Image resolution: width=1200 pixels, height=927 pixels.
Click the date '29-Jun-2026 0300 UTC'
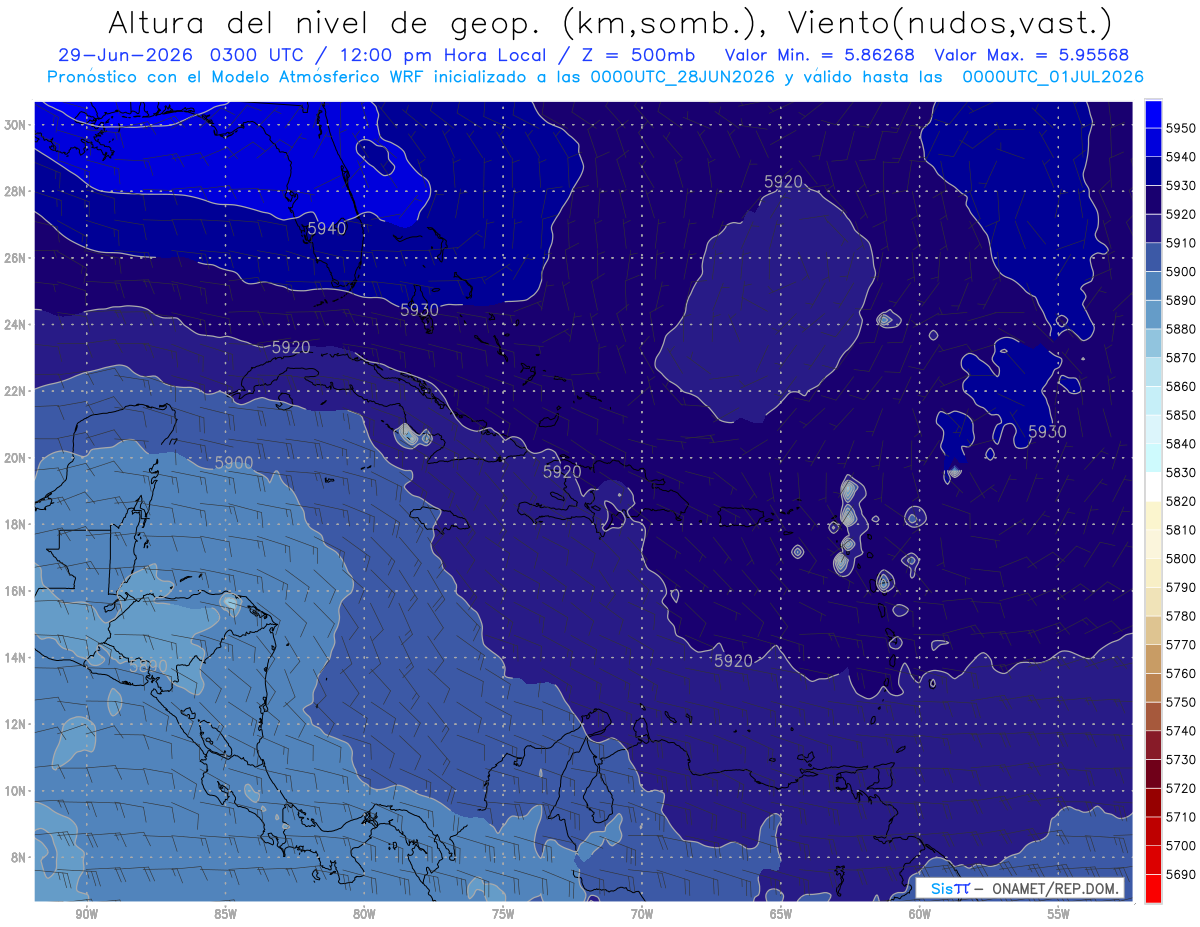180,55
